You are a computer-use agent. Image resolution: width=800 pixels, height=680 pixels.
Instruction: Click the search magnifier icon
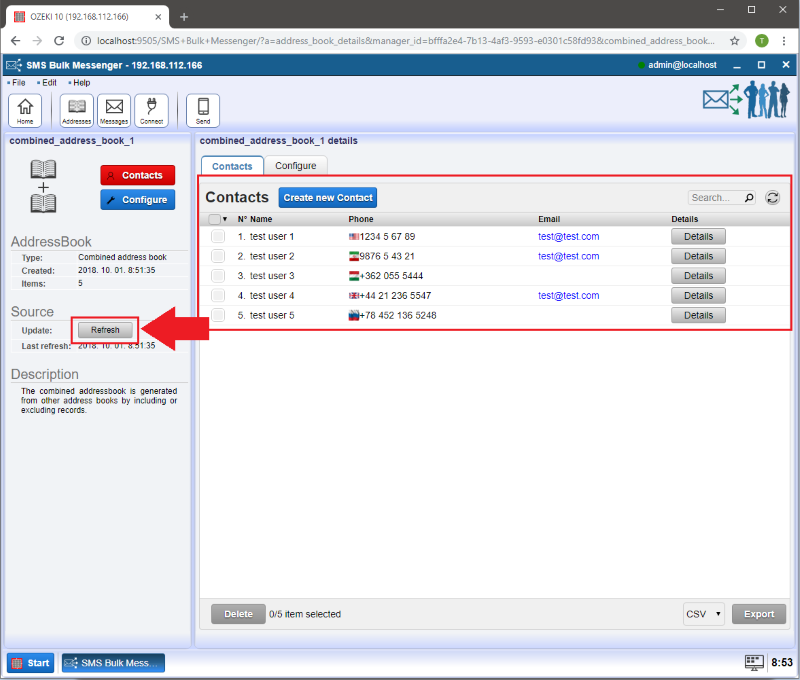(749, 198)
